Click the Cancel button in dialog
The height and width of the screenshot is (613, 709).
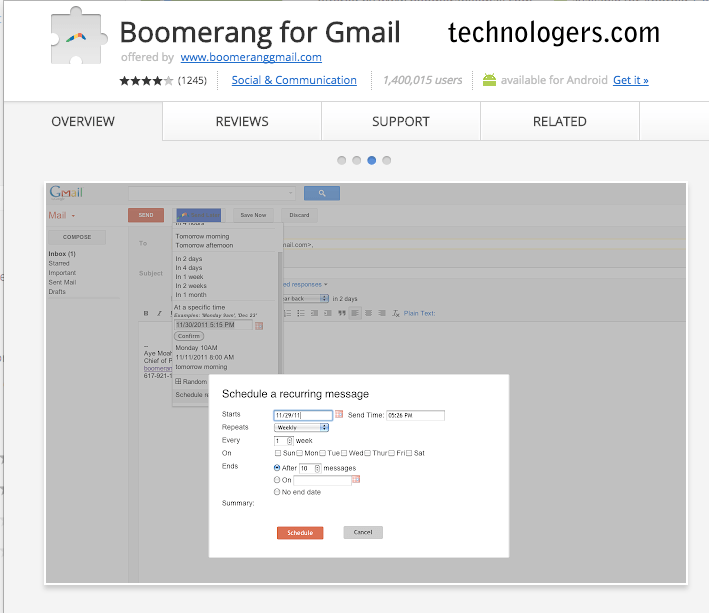pos(363,532)
